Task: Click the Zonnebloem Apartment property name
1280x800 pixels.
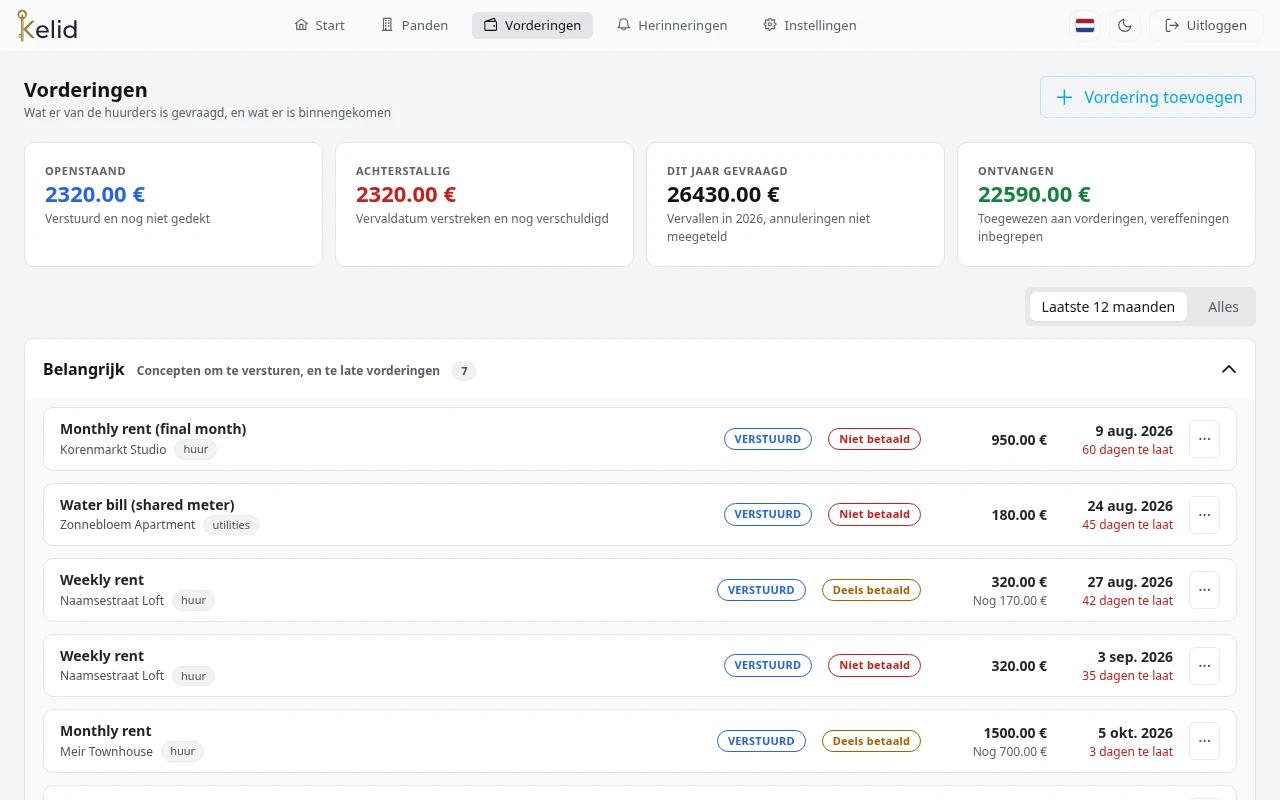Action: pos(127,525)
